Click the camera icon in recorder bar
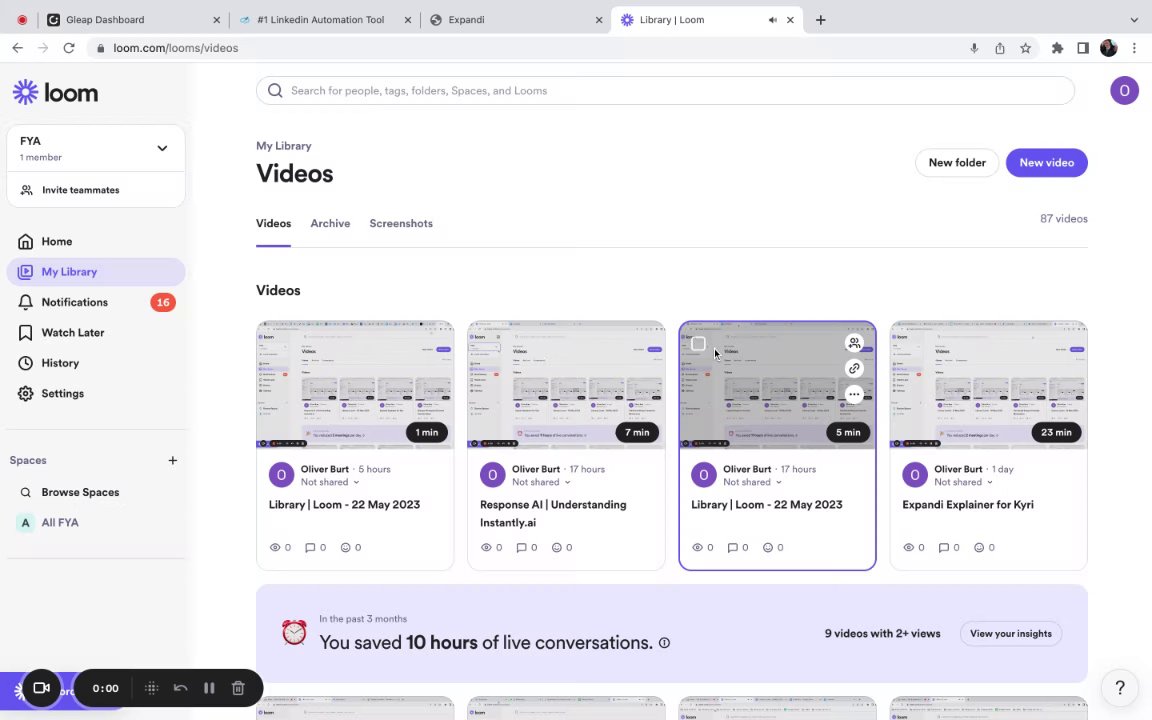The width and height of the screenshot is (1152, 720). (x=42, y=688)
